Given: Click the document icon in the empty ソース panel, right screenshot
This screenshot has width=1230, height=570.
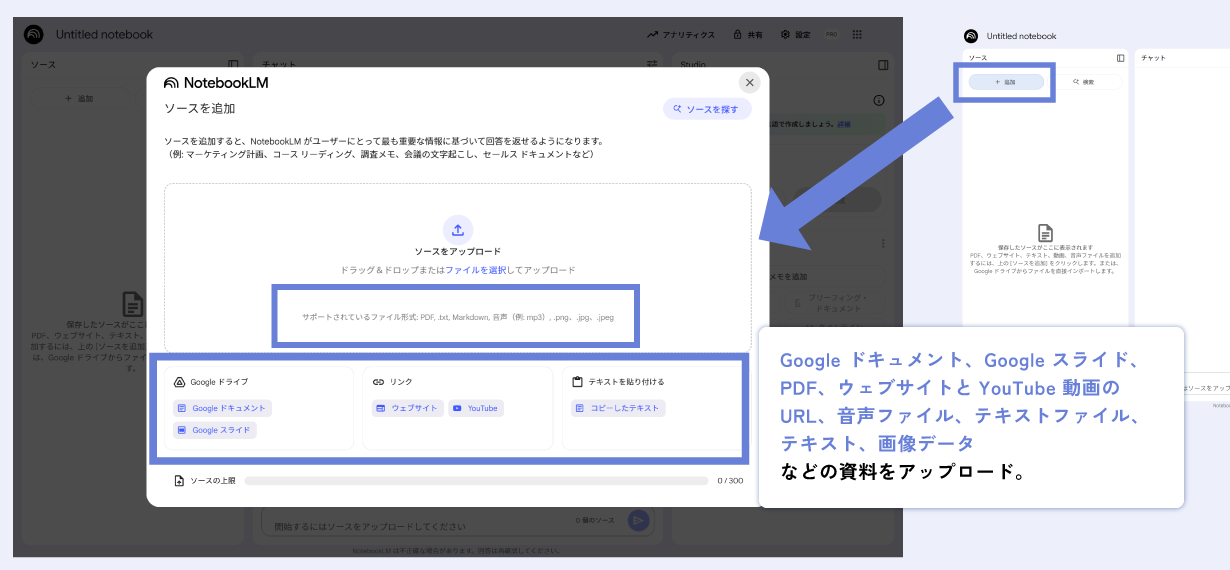Looking at the screenshot, I should pyautogui.click(x=1045, y=232).
